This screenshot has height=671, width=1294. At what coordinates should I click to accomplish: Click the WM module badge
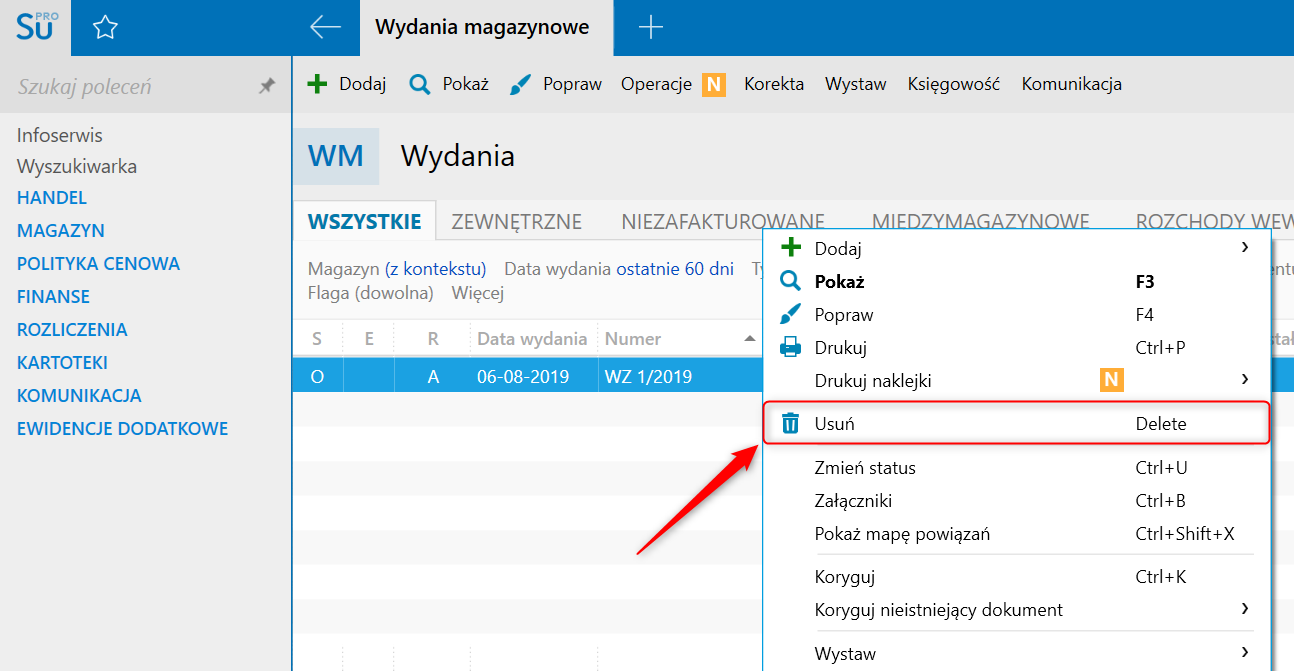tap(336, 156)
